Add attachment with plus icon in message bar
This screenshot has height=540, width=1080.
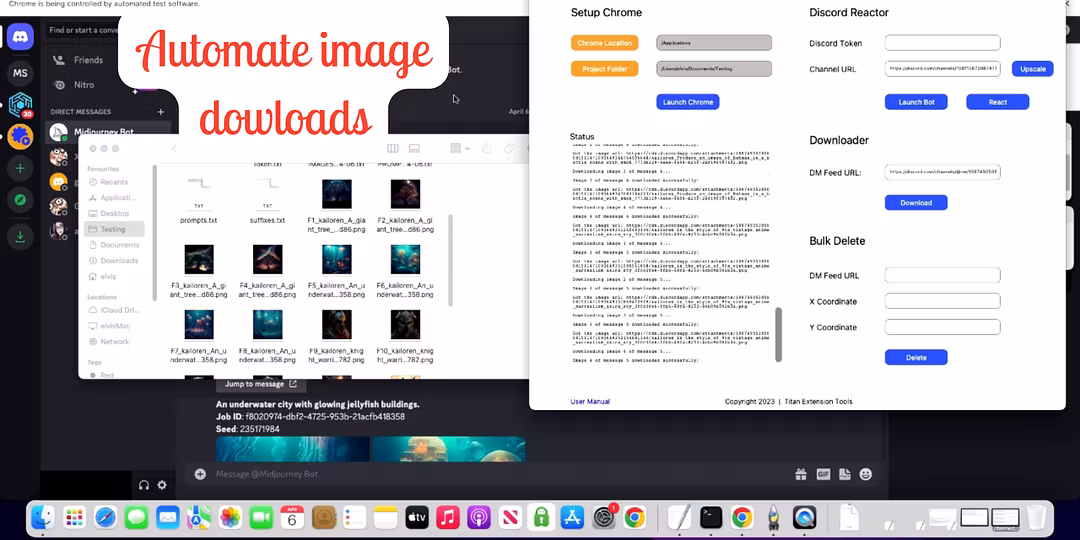(200, 474)
